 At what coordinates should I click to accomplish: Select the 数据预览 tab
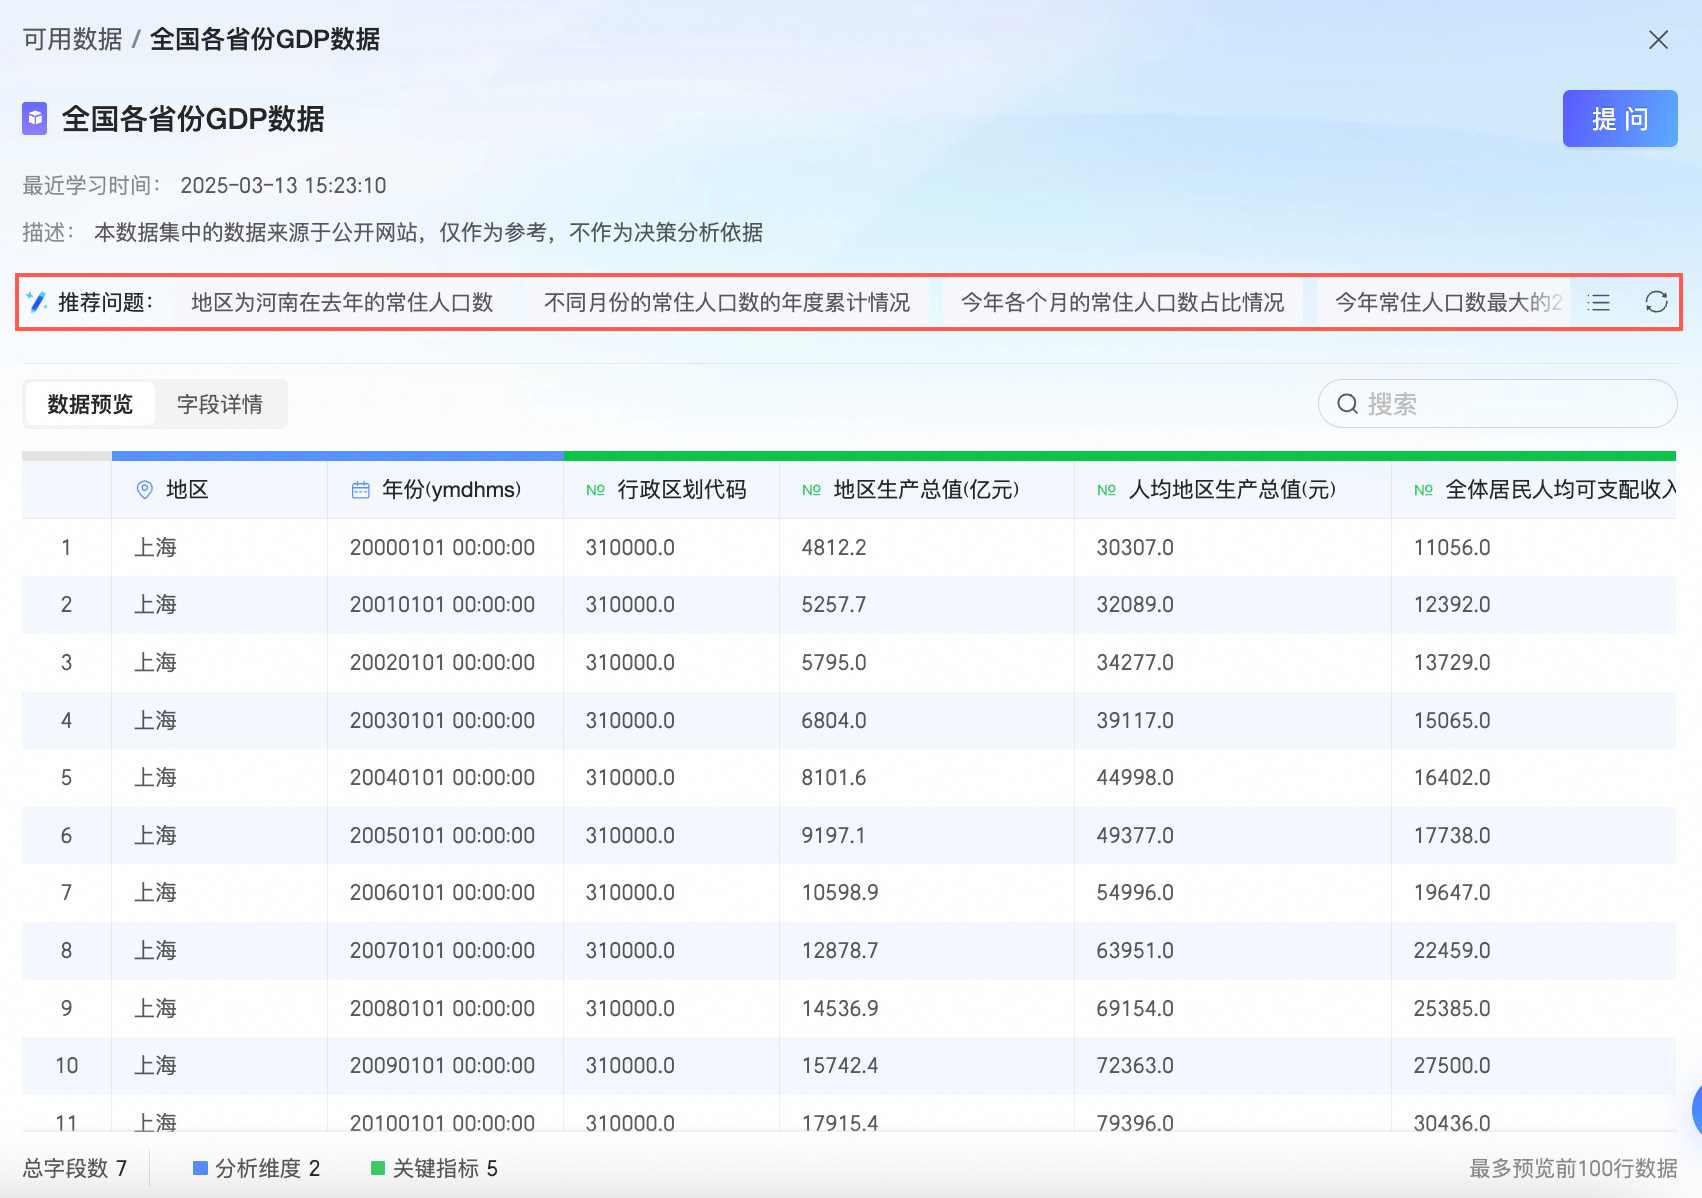[90, 404]
